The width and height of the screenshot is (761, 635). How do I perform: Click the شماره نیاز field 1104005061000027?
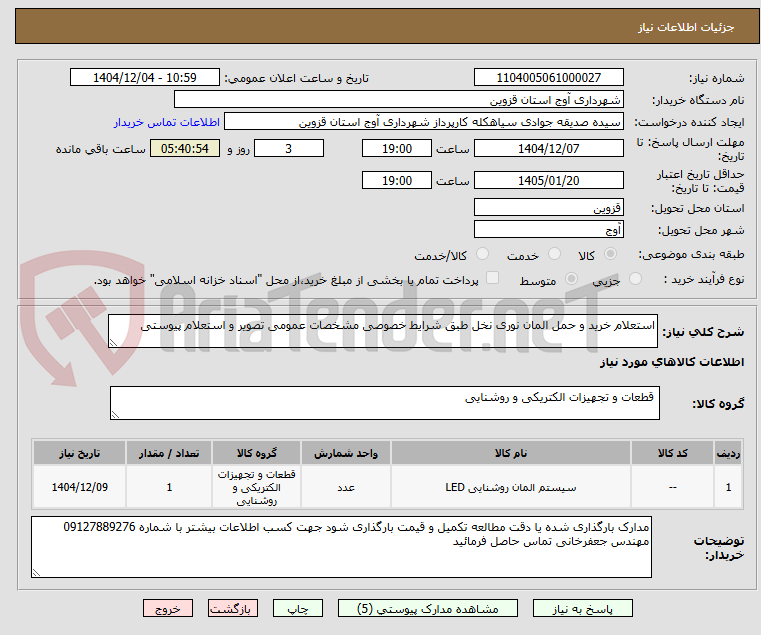548,78
